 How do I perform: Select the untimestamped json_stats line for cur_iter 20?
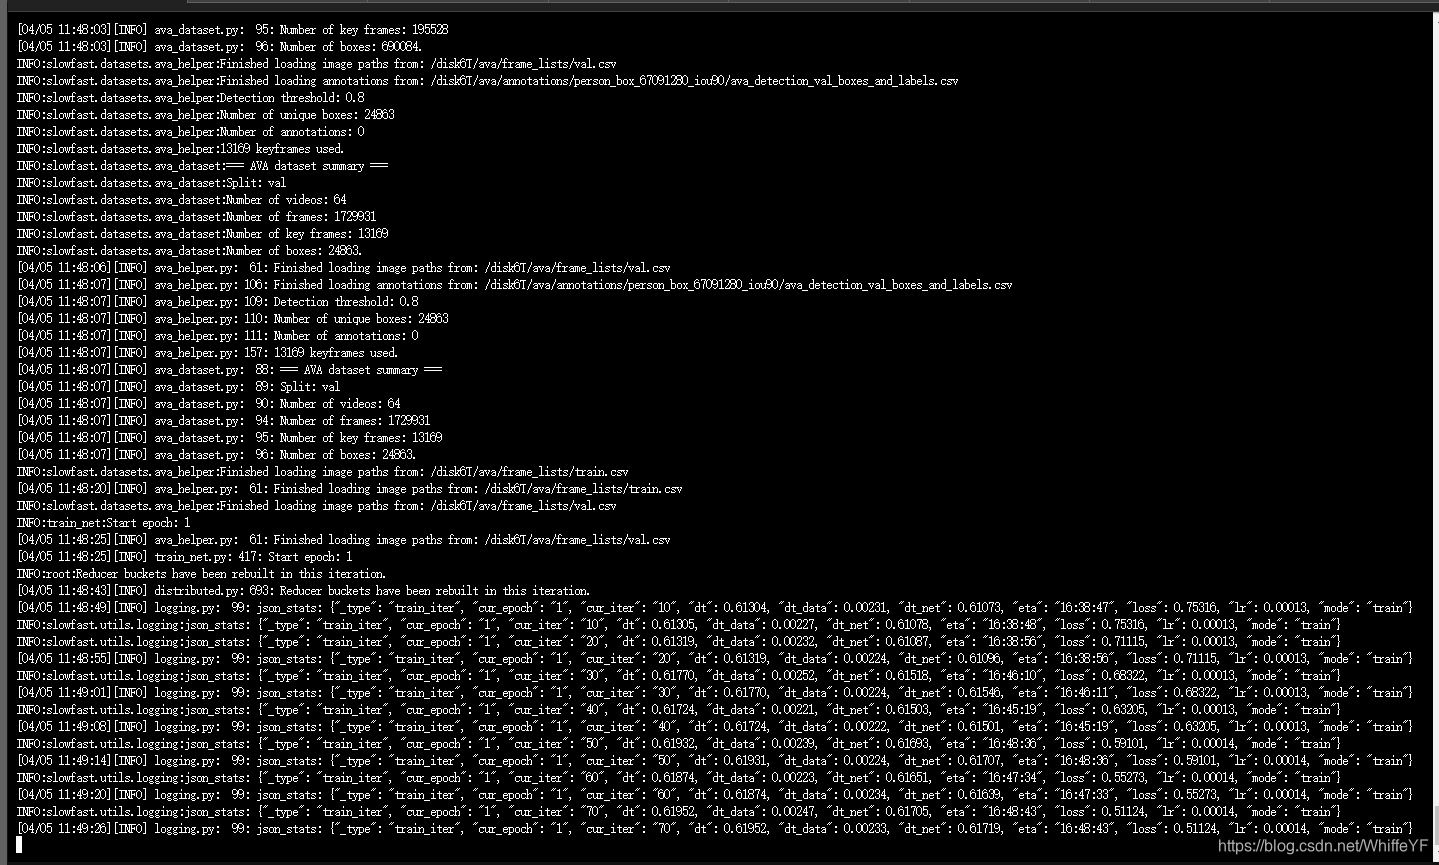(679, 642)
